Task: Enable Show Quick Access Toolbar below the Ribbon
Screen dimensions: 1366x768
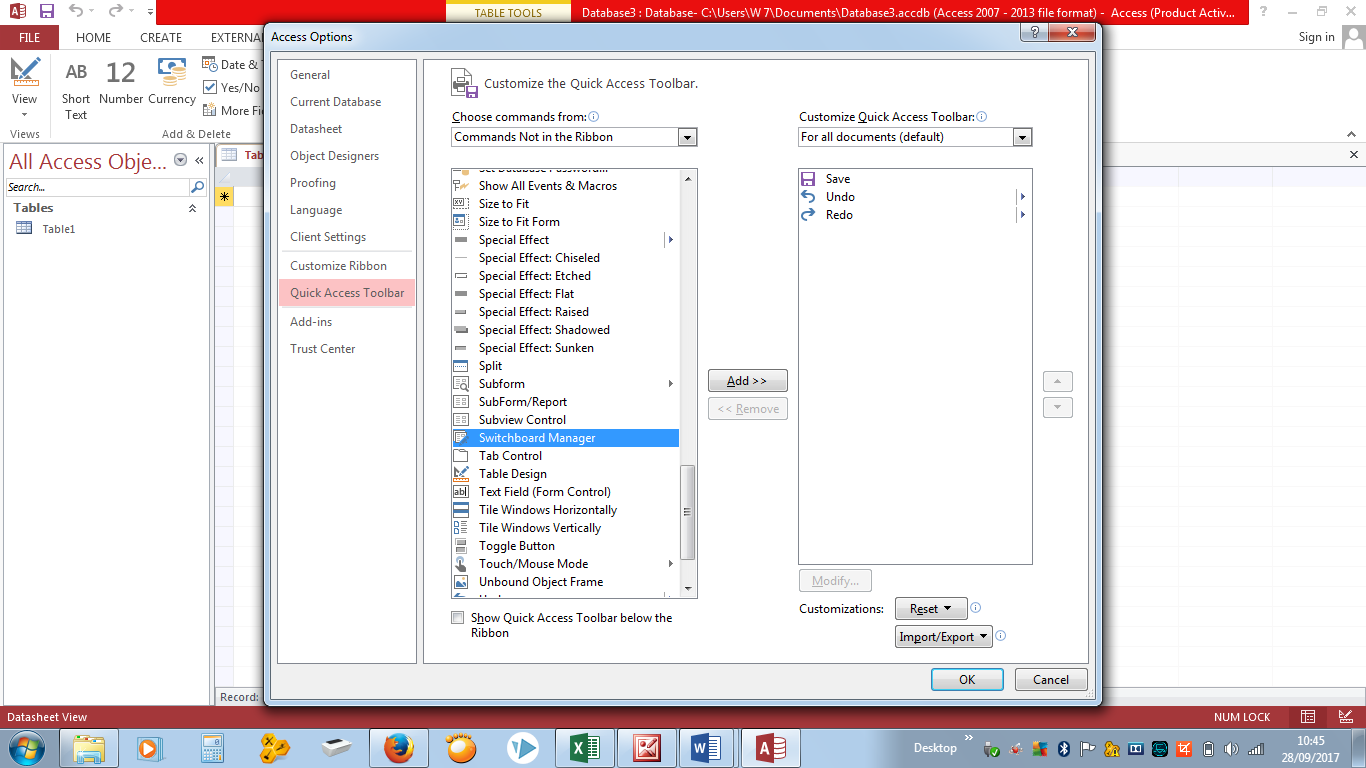Action: [x=458, y=618]
